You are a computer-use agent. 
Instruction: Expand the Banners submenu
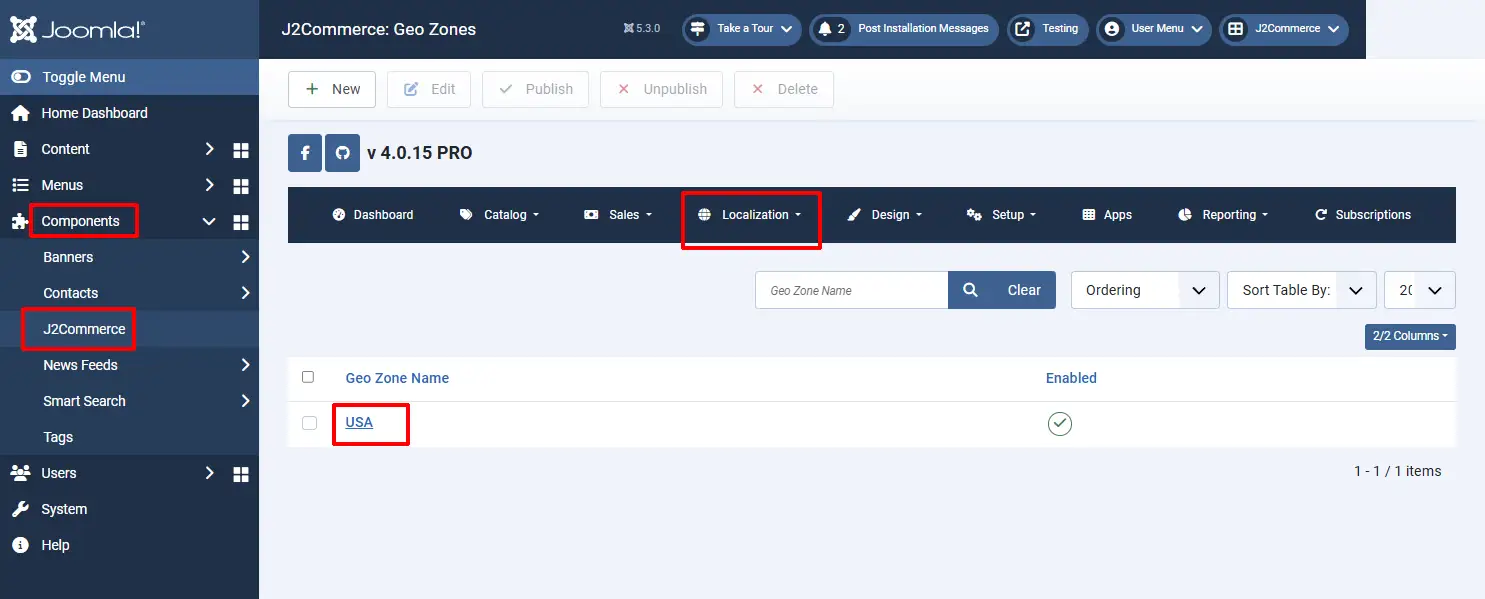245,257
